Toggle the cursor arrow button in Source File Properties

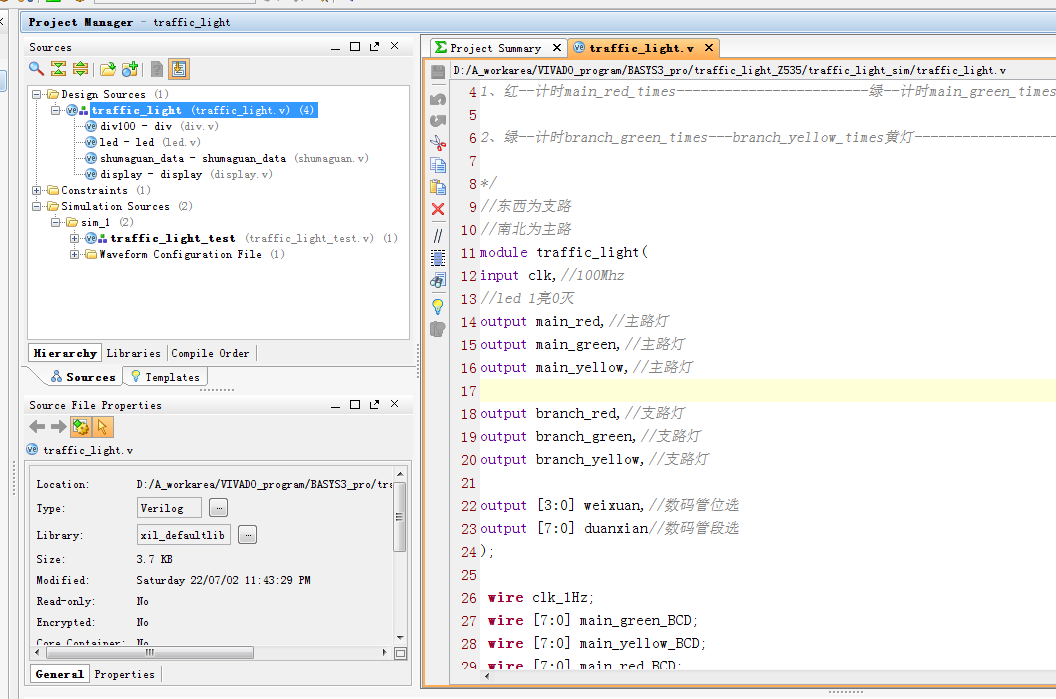click(x=103, y=427)
